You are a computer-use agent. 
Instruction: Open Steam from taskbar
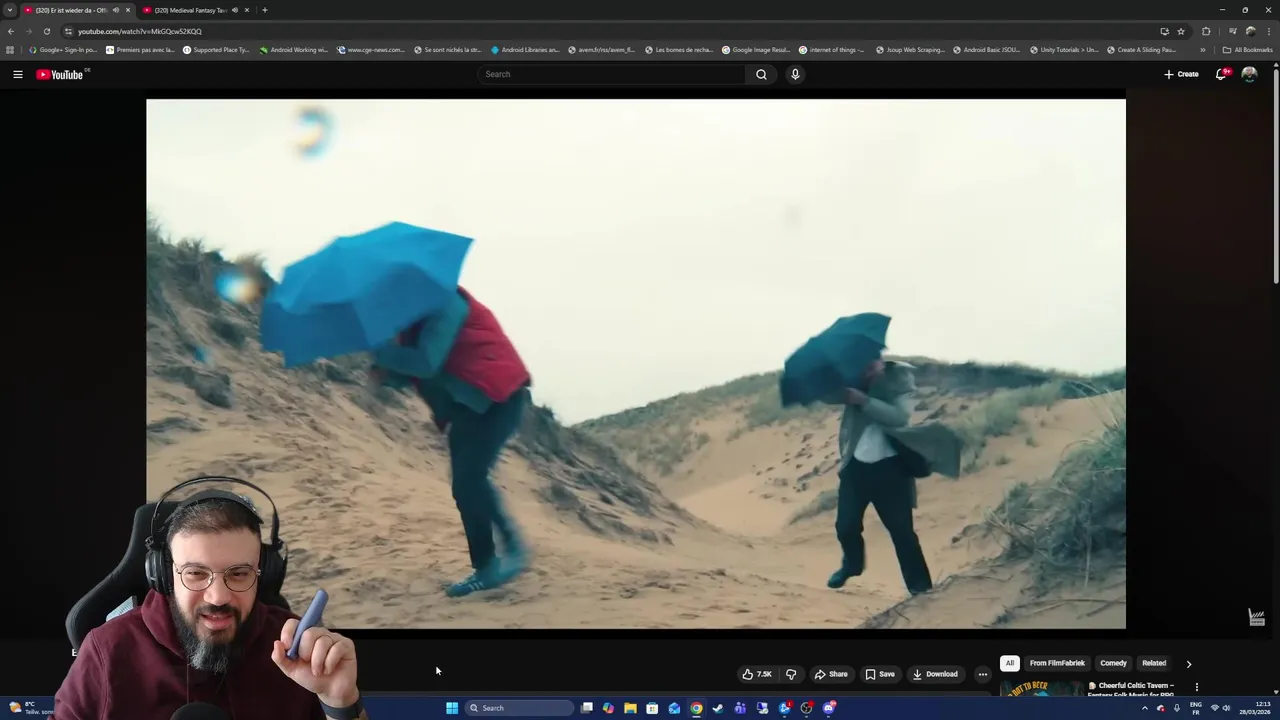(x=718, y=708)
